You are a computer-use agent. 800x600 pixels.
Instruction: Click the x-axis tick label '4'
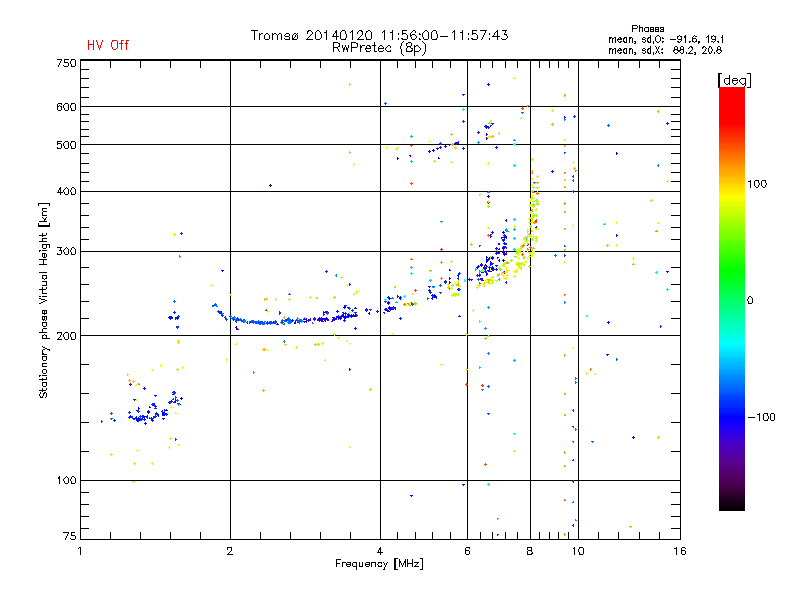[x=380, y=551]
